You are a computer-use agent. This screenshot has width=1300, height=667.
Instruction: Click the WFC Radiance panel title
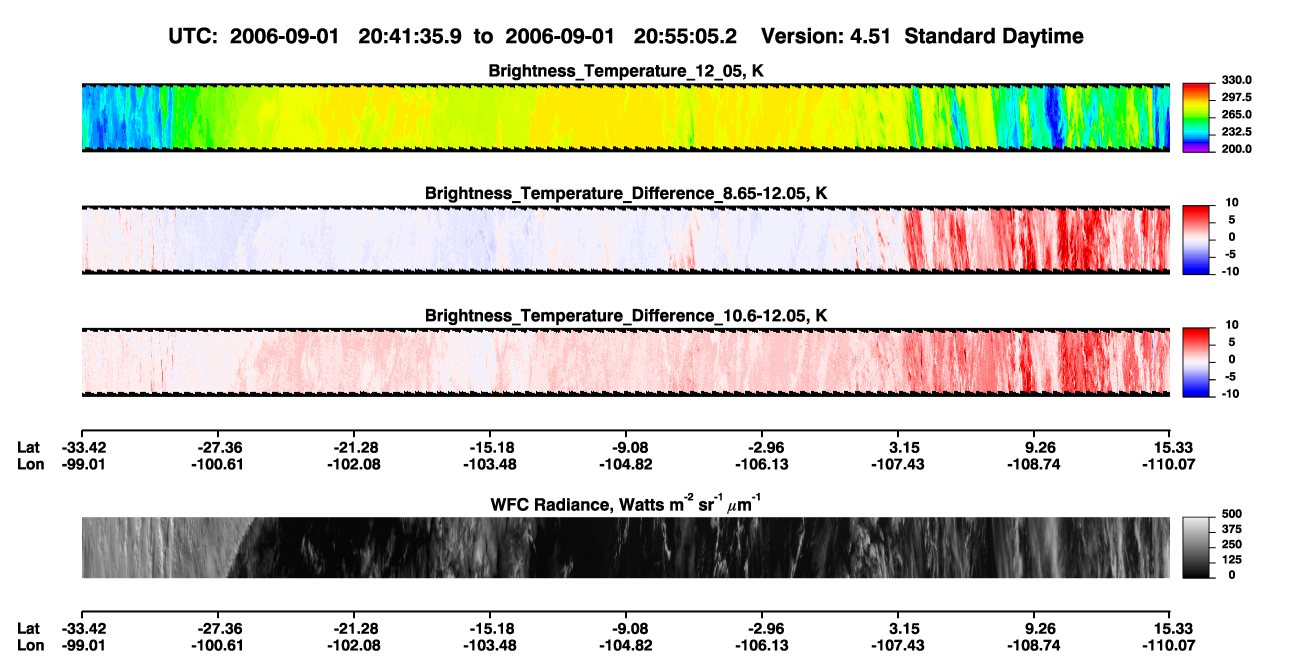pyautogui.click(x=626, y=503)
